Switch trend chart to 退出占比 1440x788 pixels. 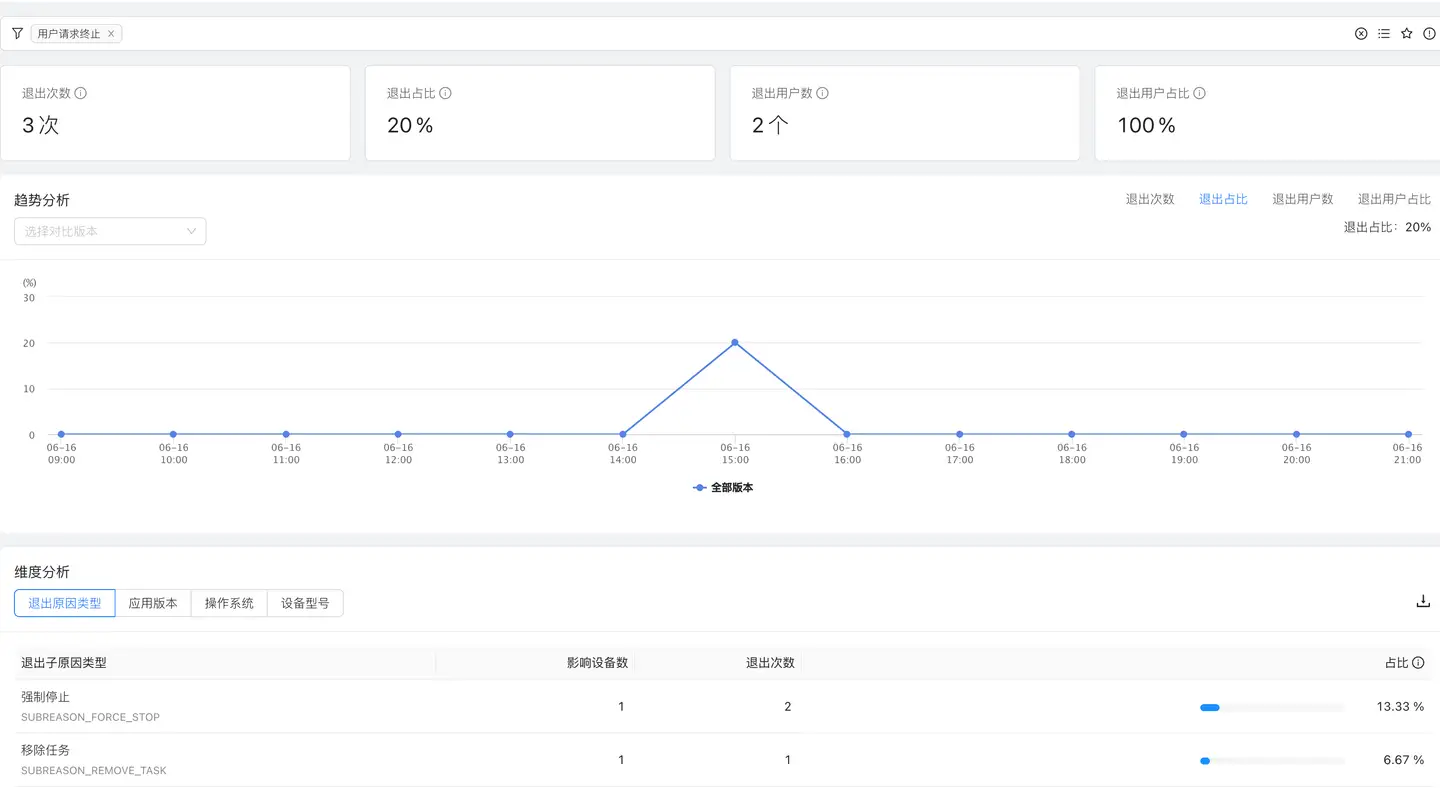point(1223,199)
